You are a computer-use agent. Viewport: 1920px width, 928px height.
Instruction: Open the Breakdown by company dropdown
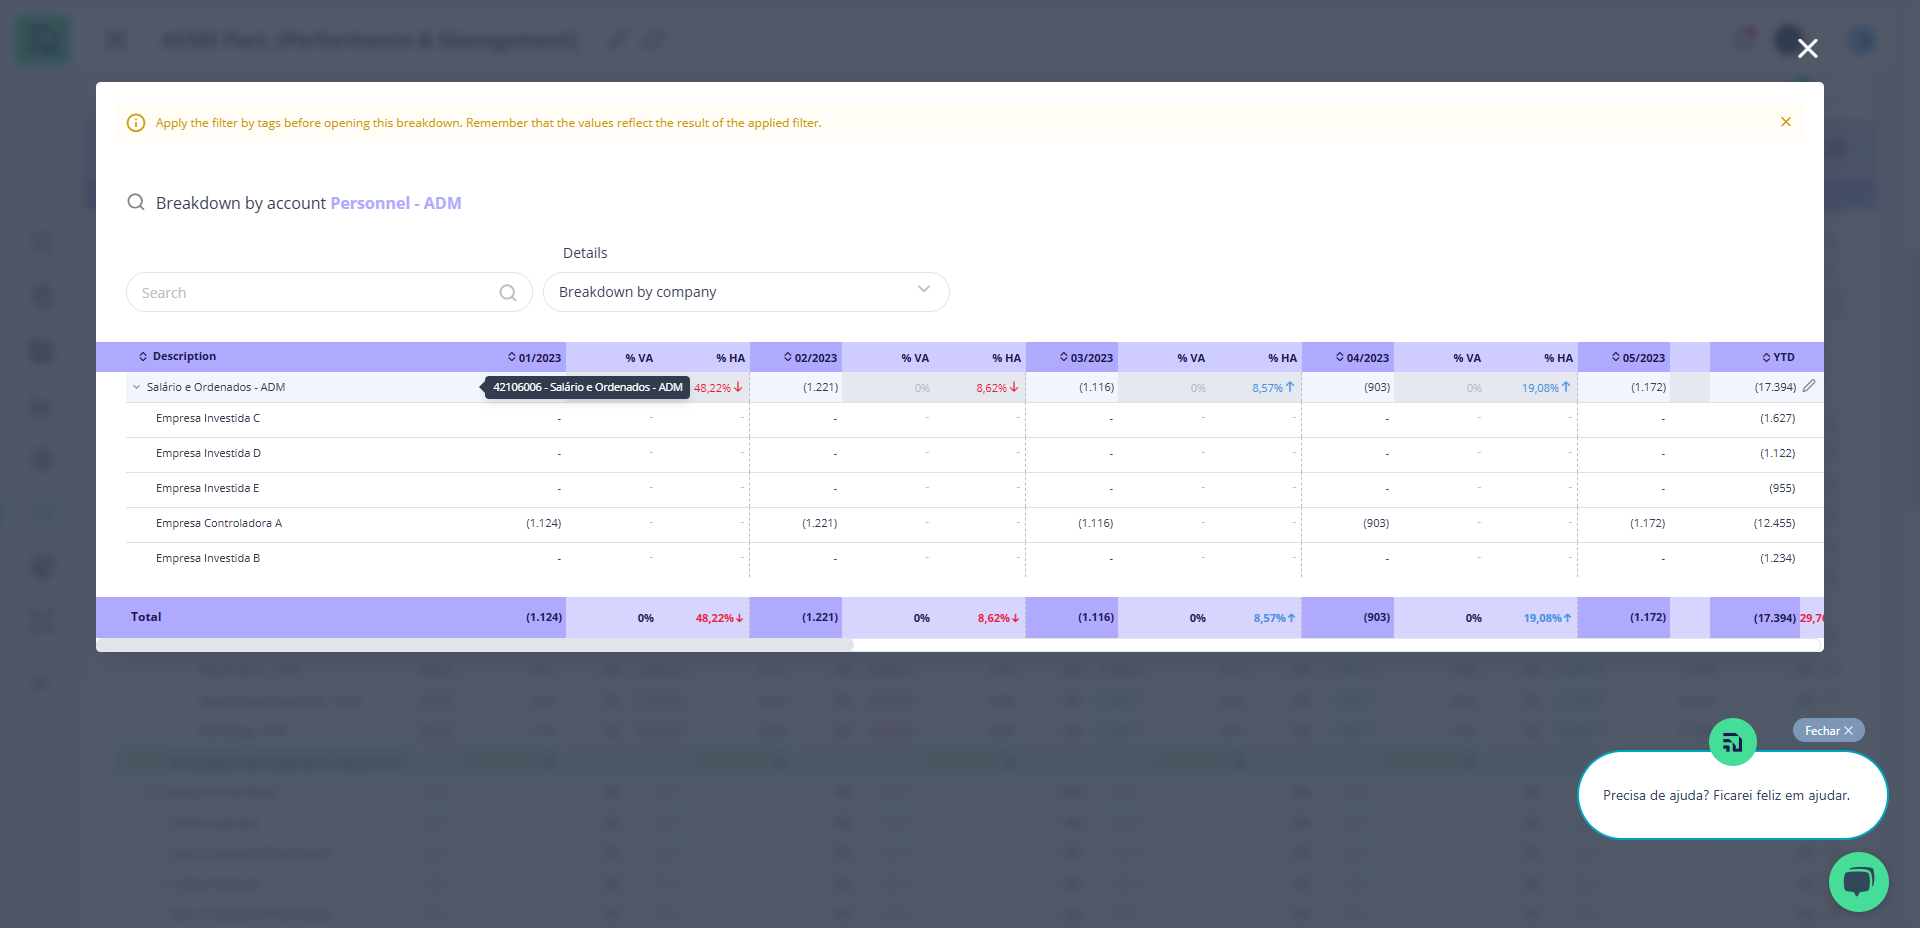pyautogui.click(x=746, y=292)
